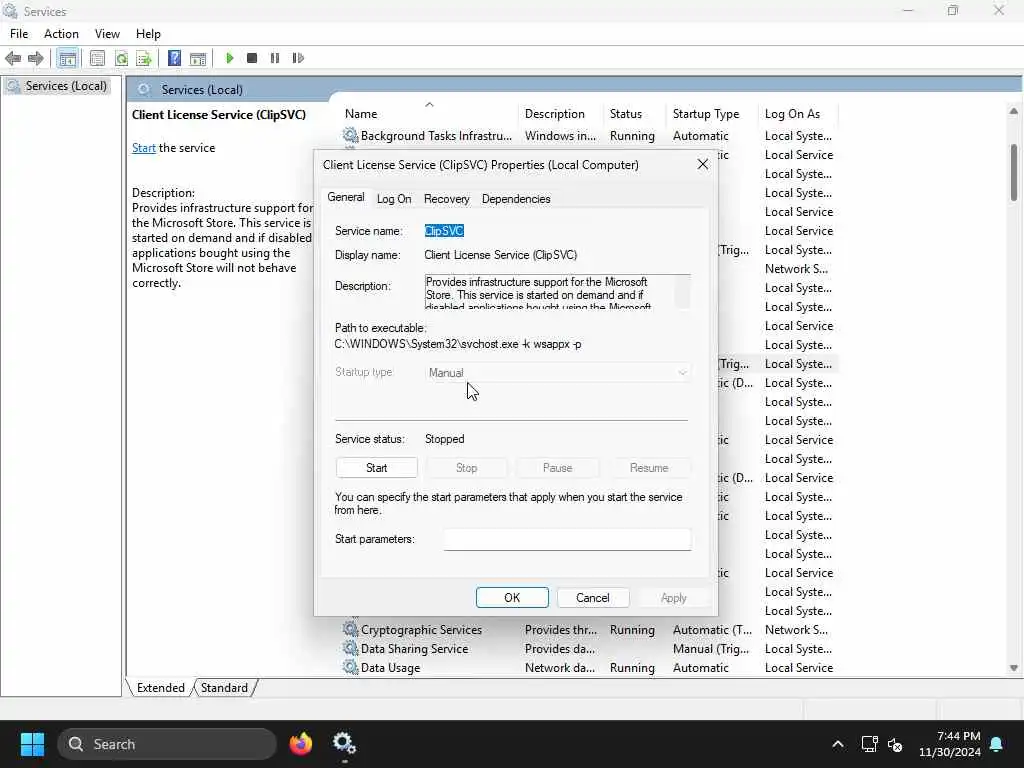Click inside the Start parameters input field
This screenshot has height=768, width=1024.
[x=567, y=539]
